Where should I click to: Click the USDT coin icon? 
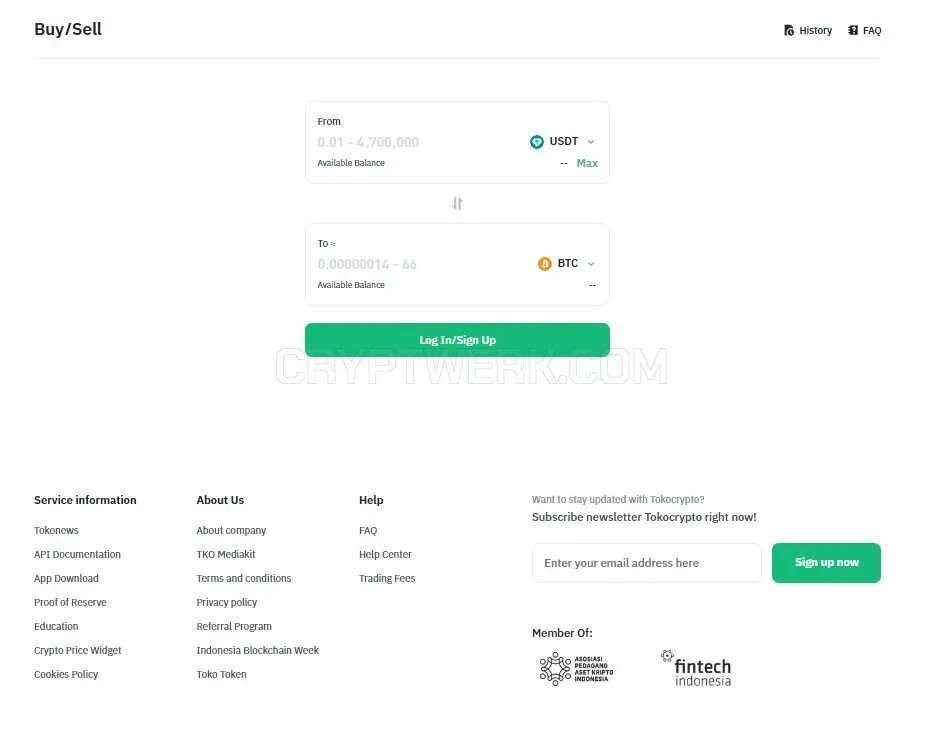tap(536, 142)
